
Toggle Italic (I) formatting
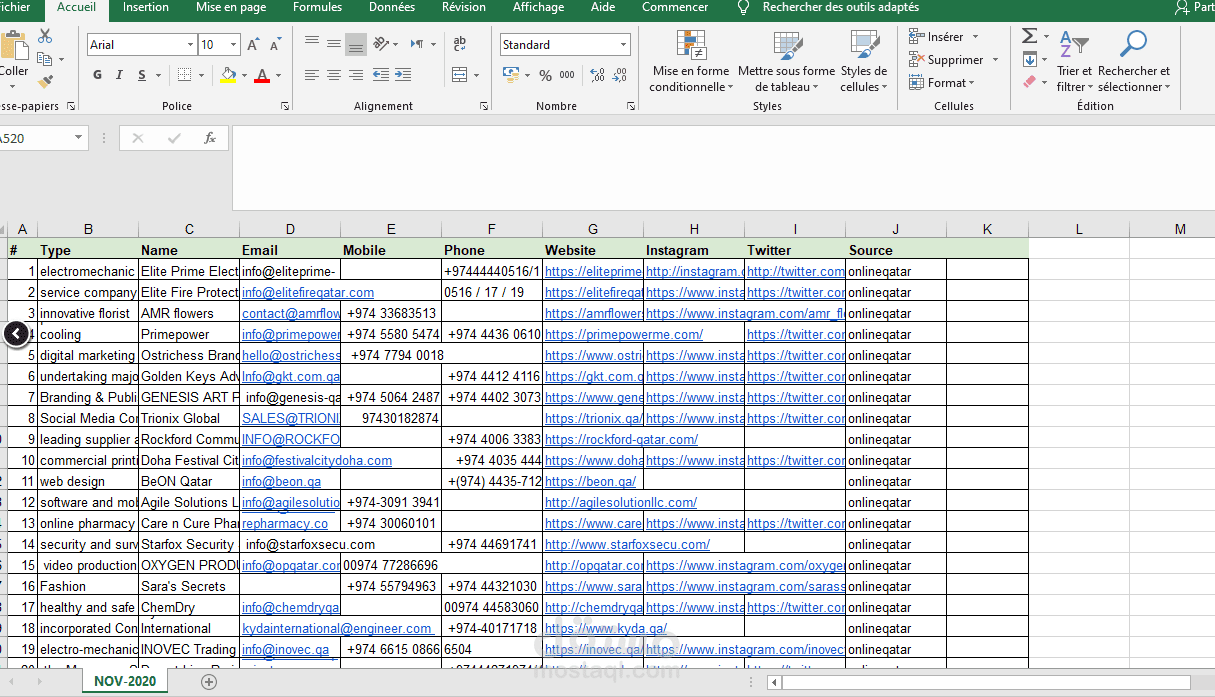(120, 75)
